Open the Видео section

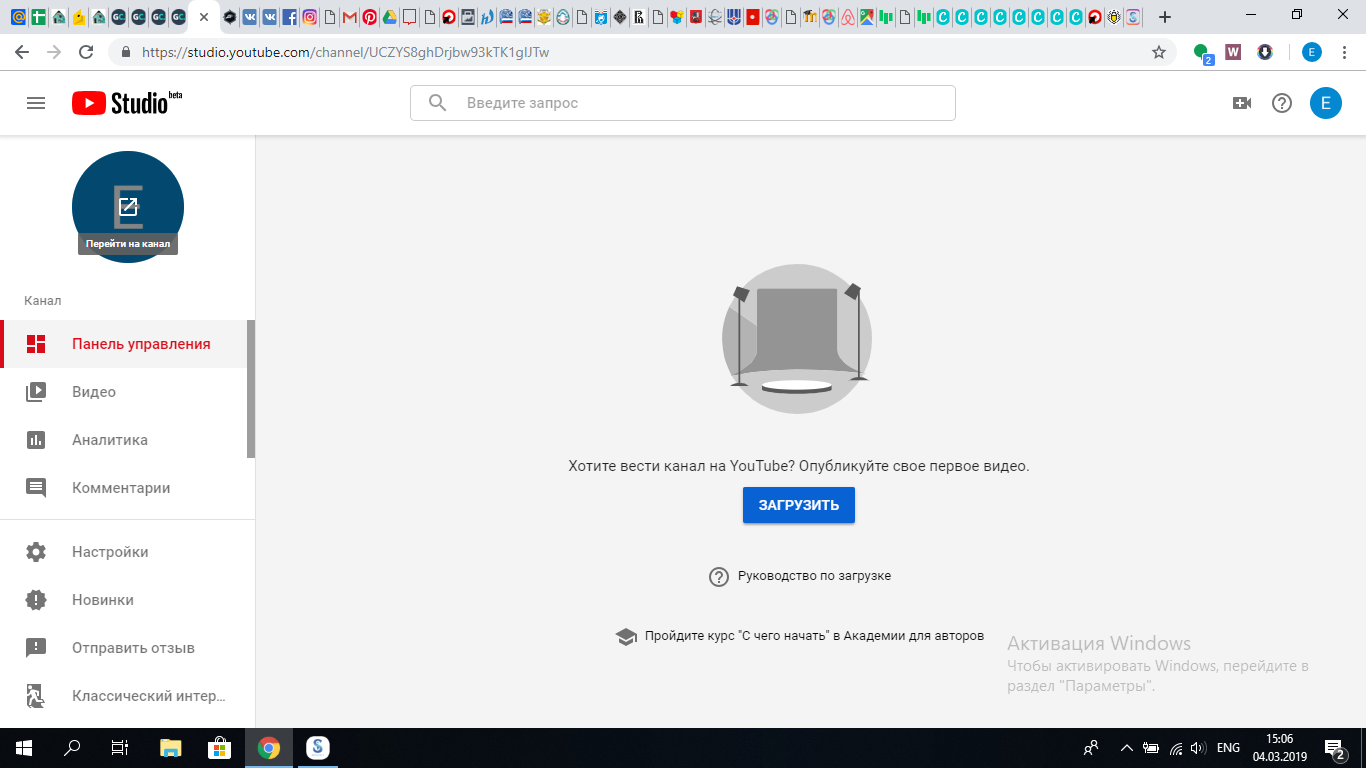(94, 392)
